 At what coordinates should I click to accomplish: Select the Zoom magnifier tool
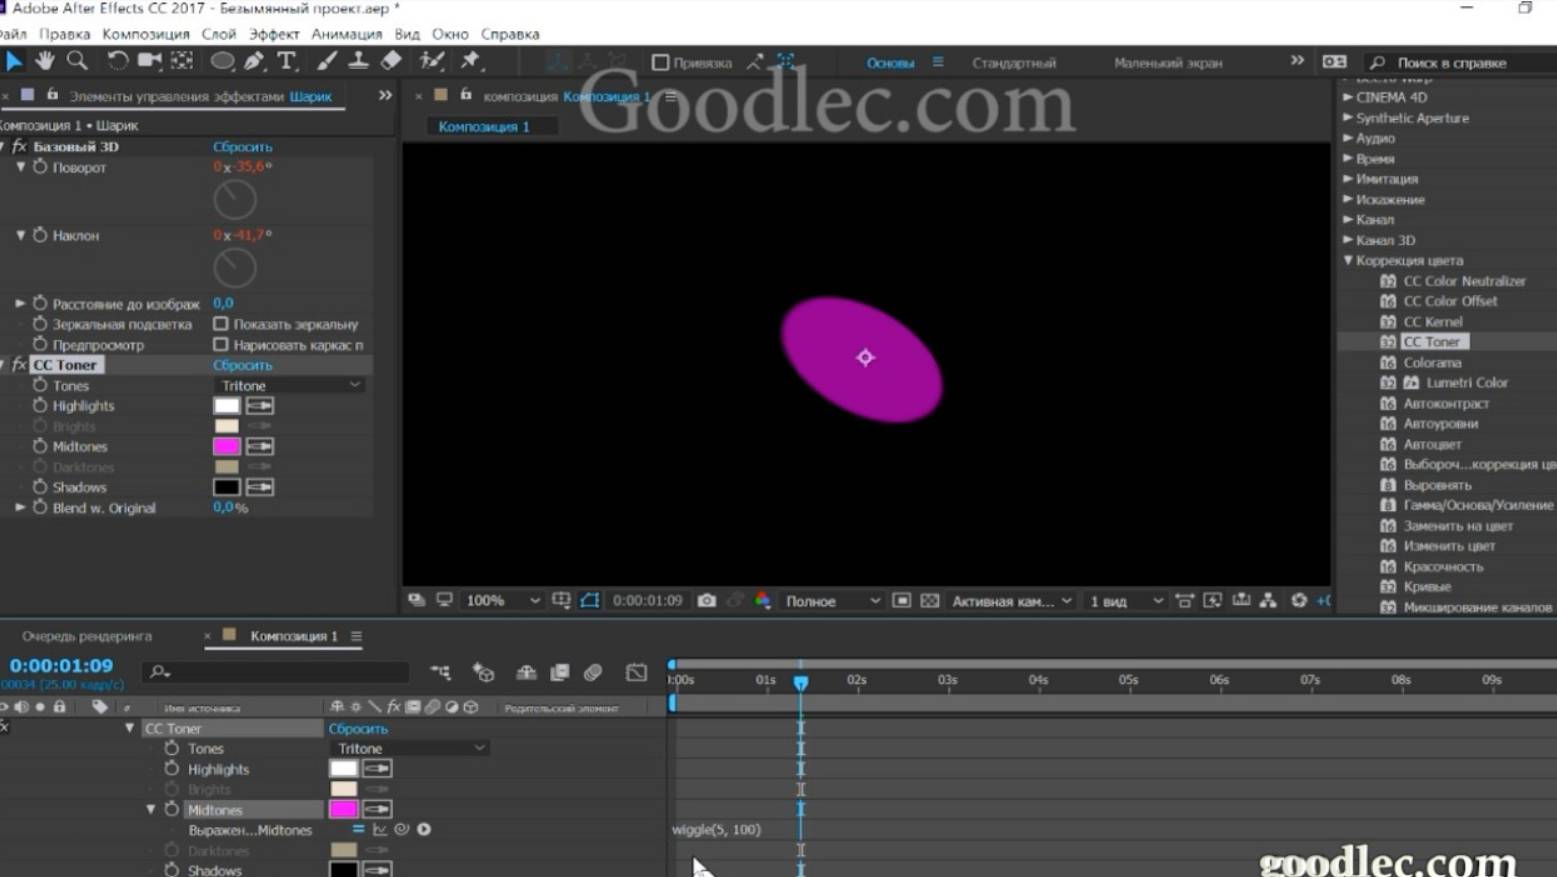point(77,61)
